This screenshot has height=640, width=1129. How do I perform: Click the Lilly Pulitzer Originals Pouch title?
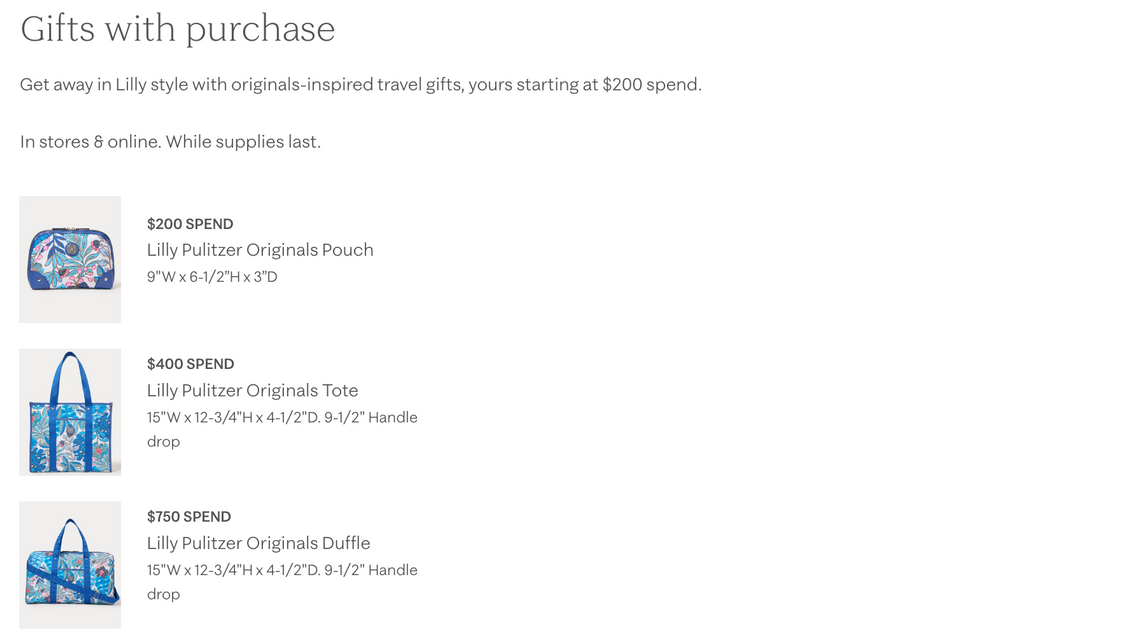tap(260, 250)
